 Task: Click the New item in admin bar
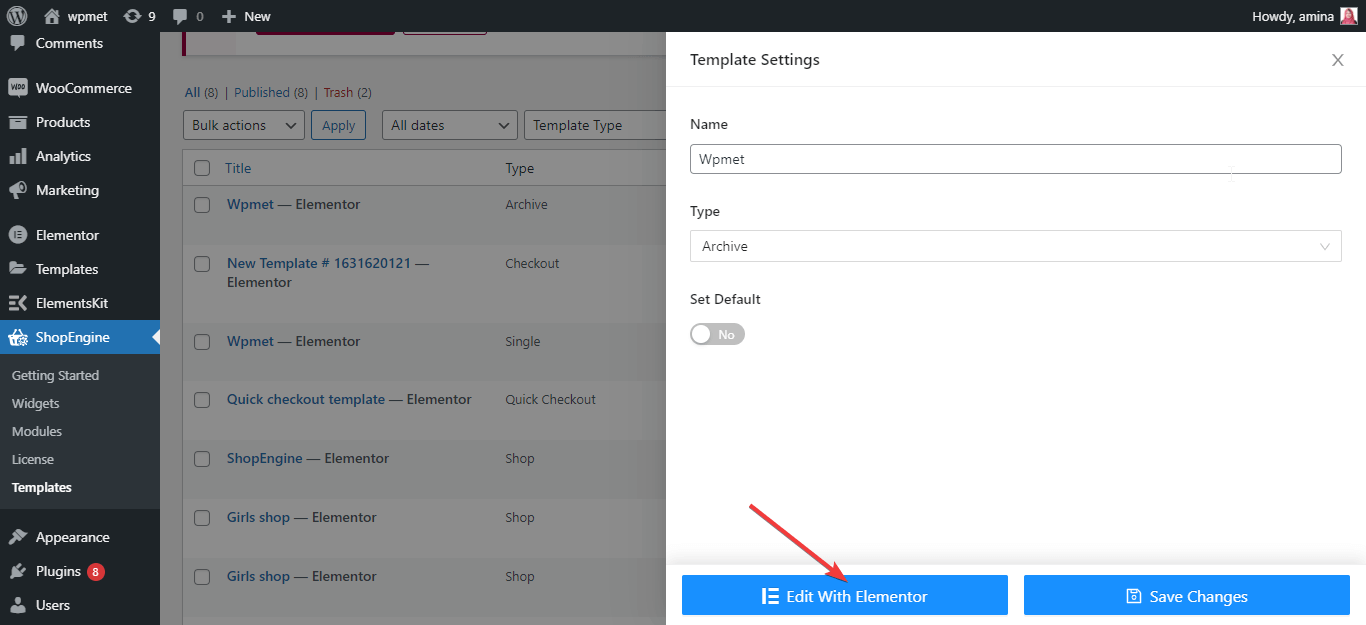pyautogui.click(x=246, y=16)
